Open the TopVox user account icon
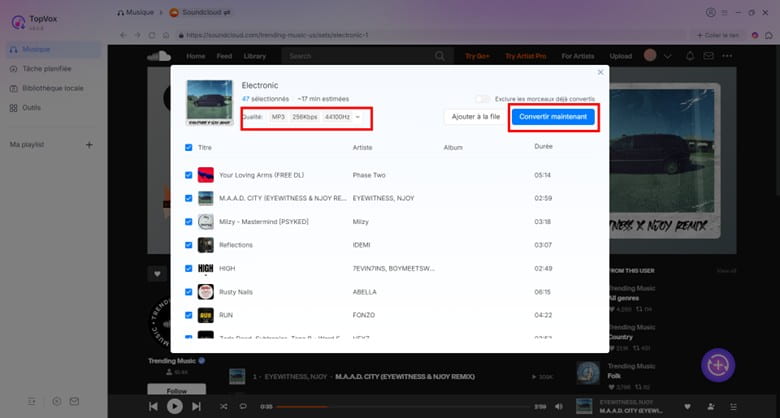 click(710, 12)
